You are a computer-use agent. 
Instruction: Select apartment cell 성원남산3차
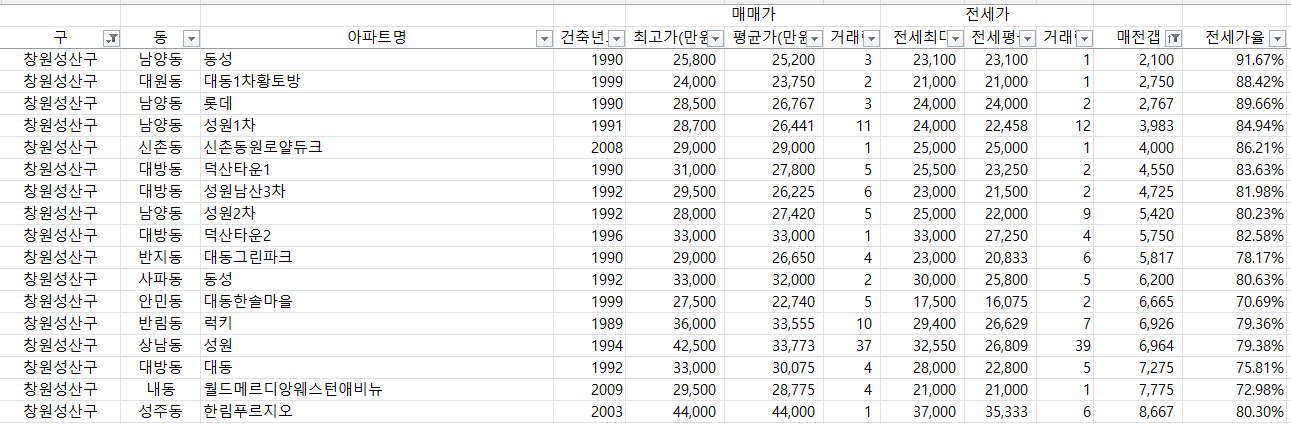click(x=378, y=191)
